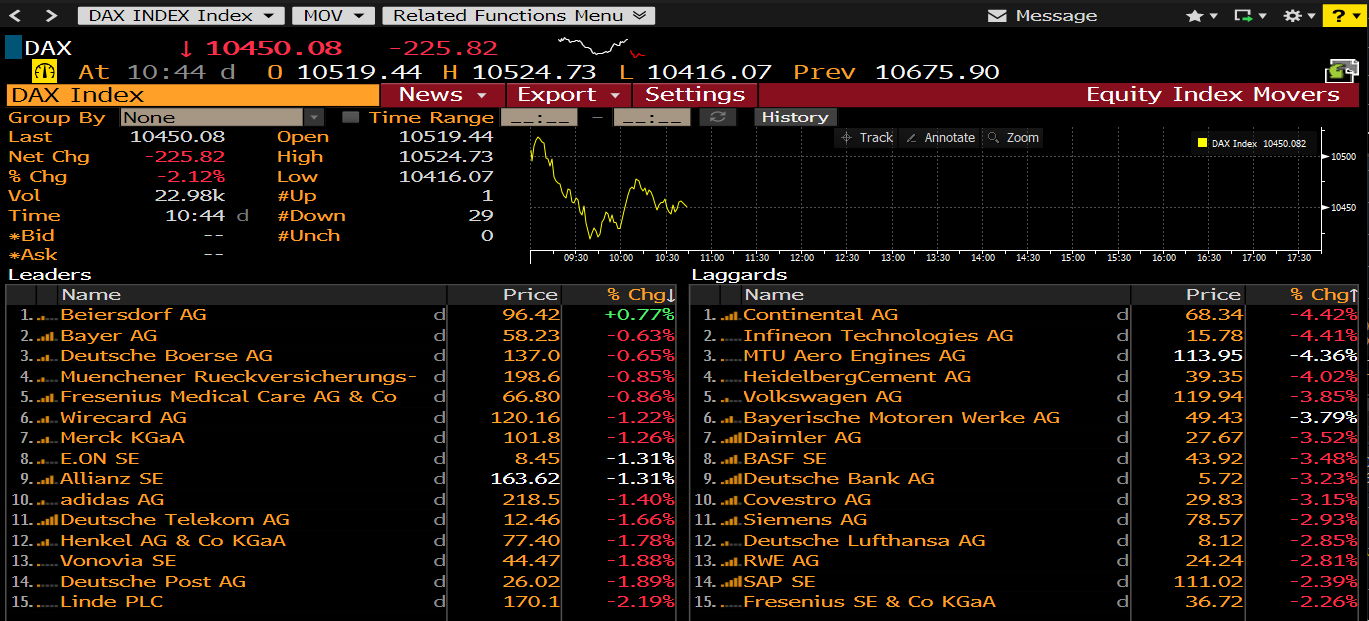This screenshot has height=621, width=1369.
Task: Open the DAX INDEX Index dropdown
Action: 181,15
